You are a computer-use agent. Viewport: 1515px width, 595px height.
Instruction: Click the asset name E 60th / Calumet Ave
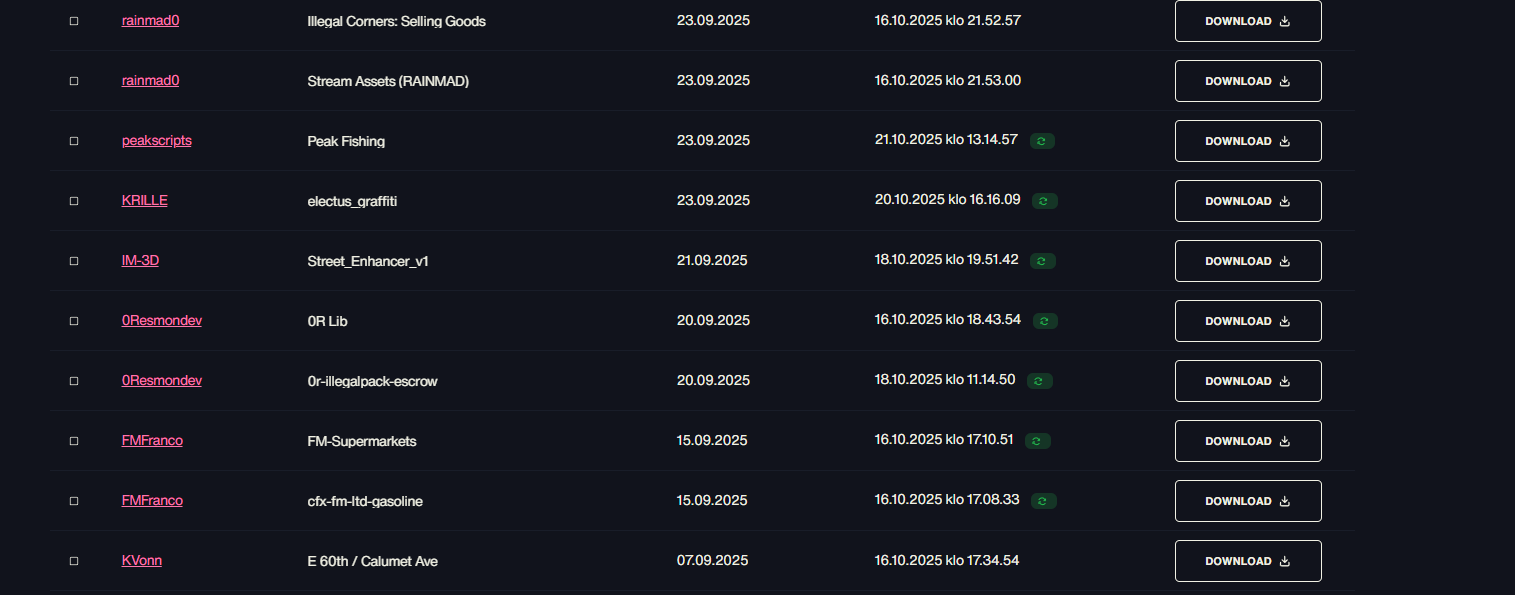[372, 561]
